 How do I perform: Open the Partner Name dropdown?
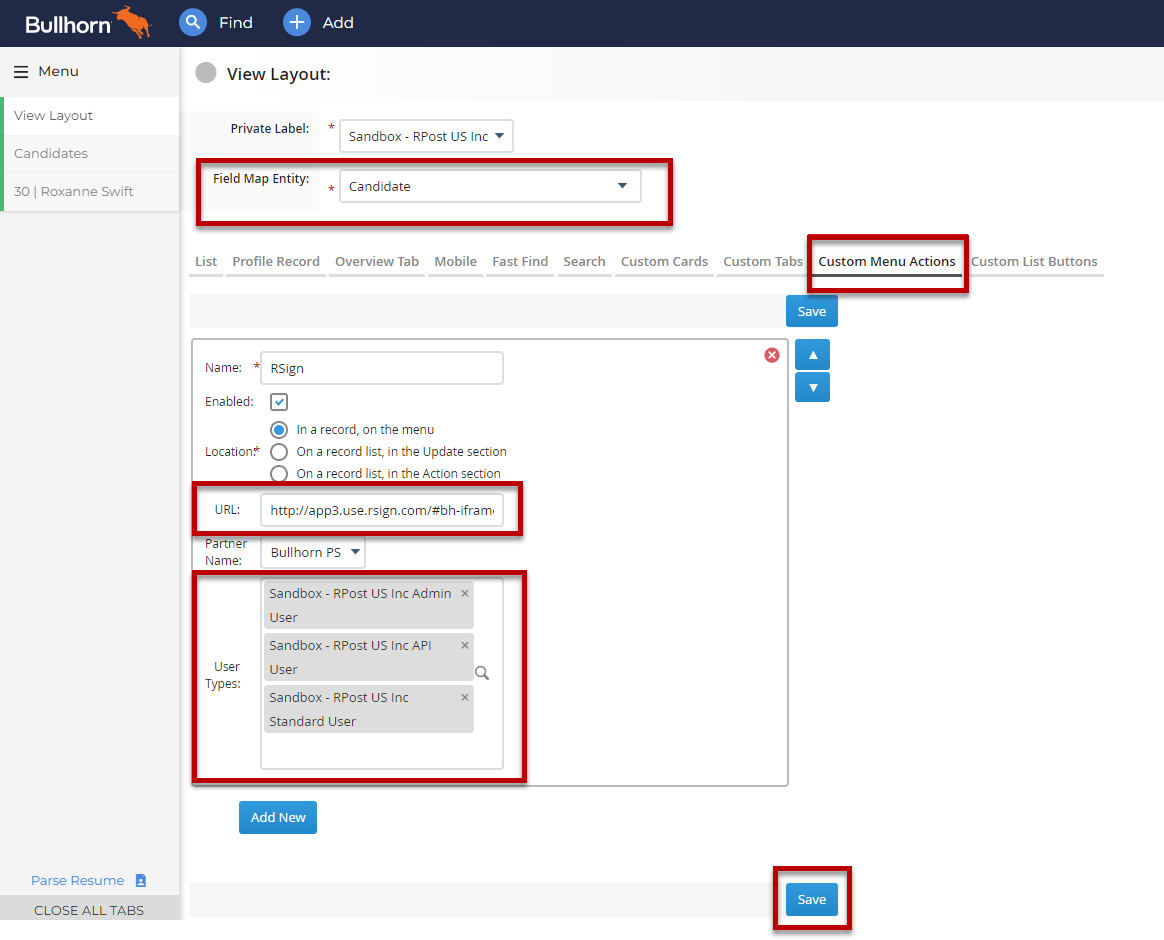313,552
